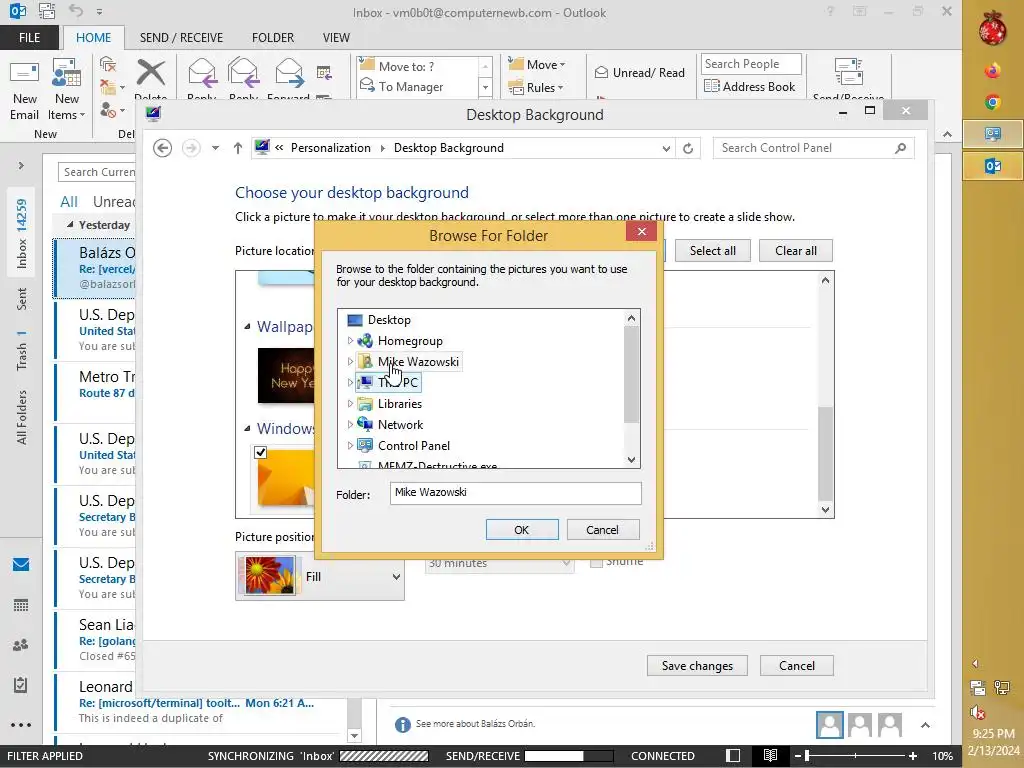Switch to the FOLDER ribbon tab
1024x768 pixels.
tap(273, 38)
